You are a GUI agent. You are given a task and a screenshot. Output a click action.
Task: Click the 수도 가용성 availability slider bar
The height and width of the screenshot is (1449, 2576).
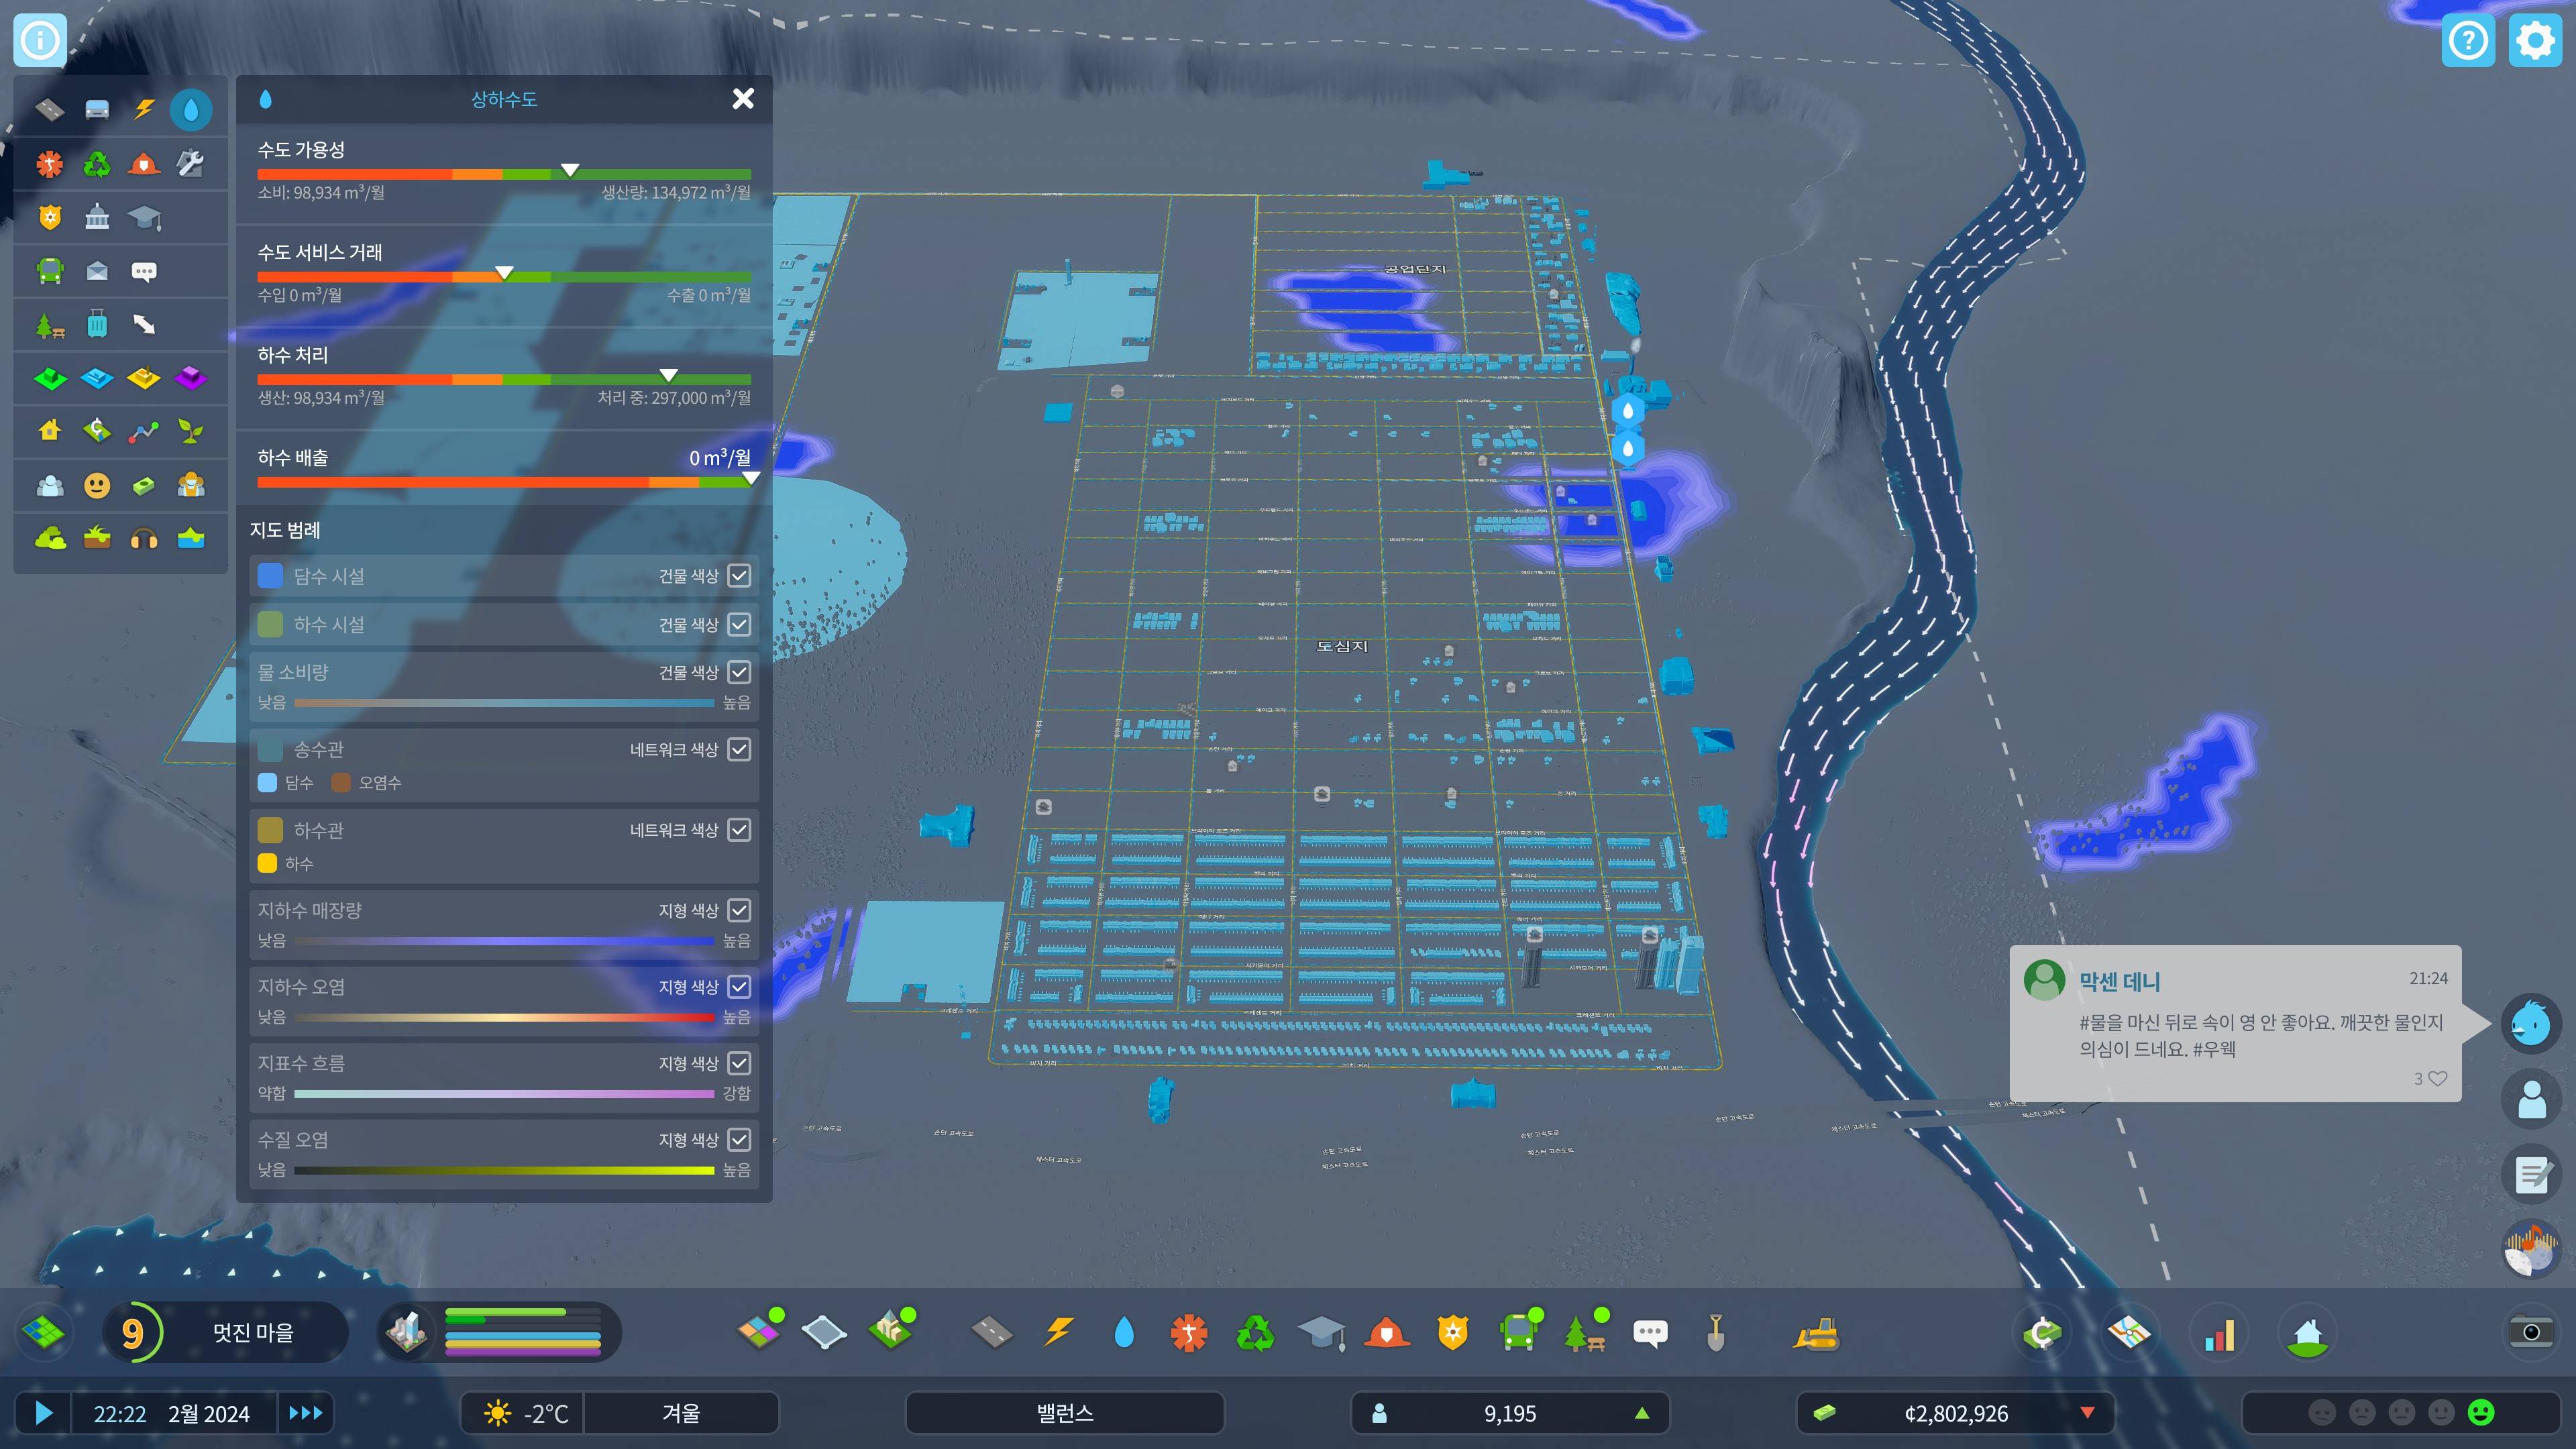(504, 175)
